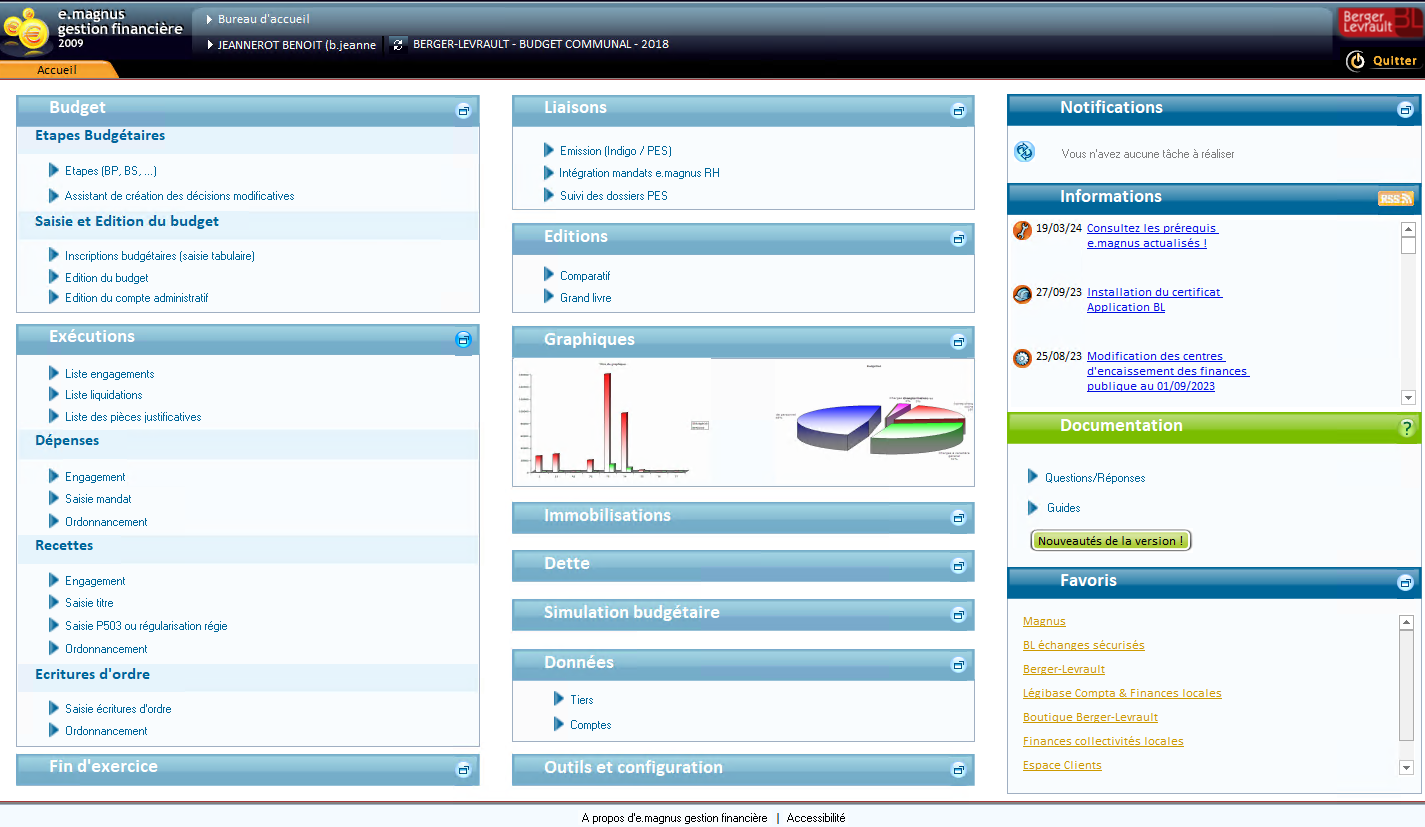Expand the Immobilisations panel
The image size is (1425, 827).
[958, 518]
